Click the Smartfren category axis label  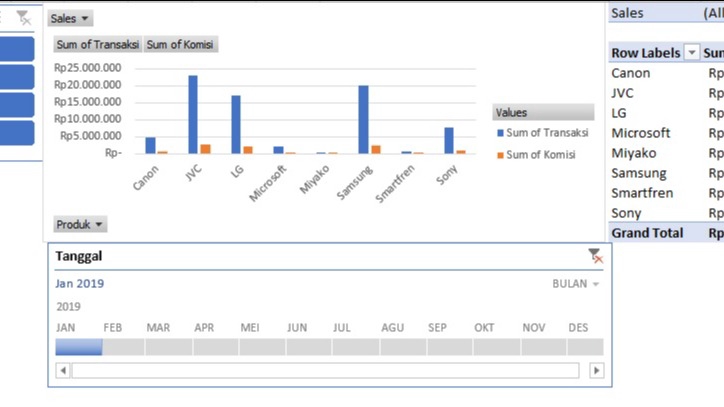395,184
